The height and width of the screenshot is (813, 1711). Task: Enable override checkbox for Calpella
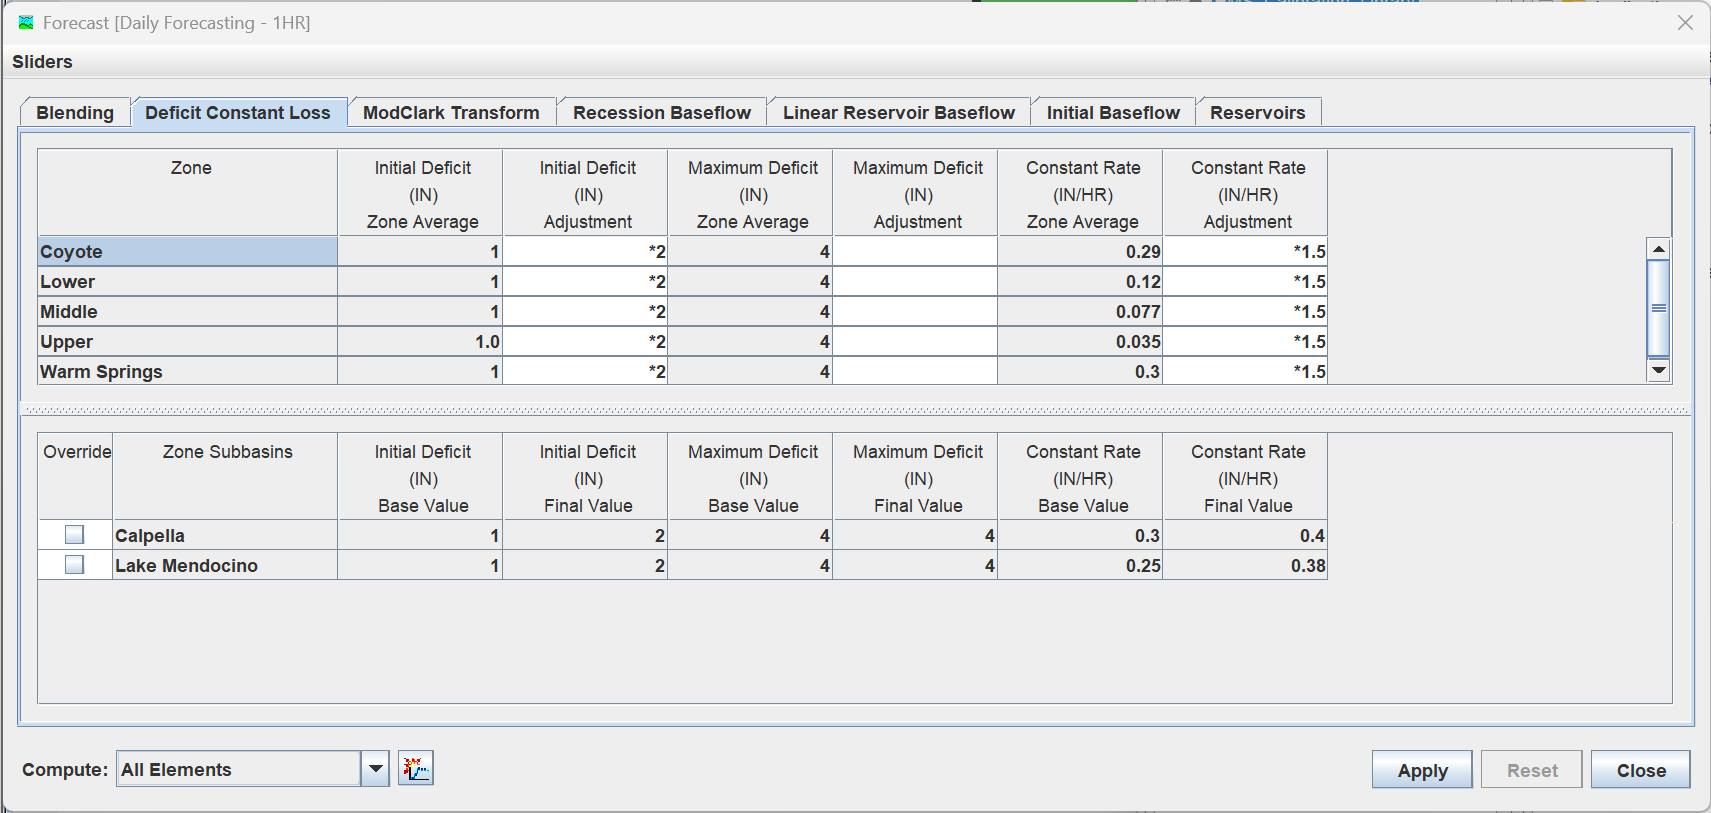(74, 535)
